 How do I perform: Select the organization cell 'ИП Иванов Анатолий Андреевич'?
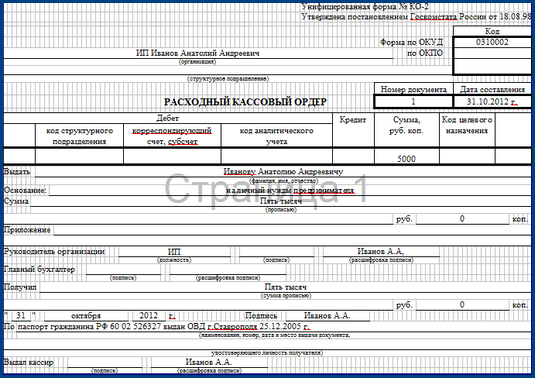pyautogui.click(x=198, y=53)
